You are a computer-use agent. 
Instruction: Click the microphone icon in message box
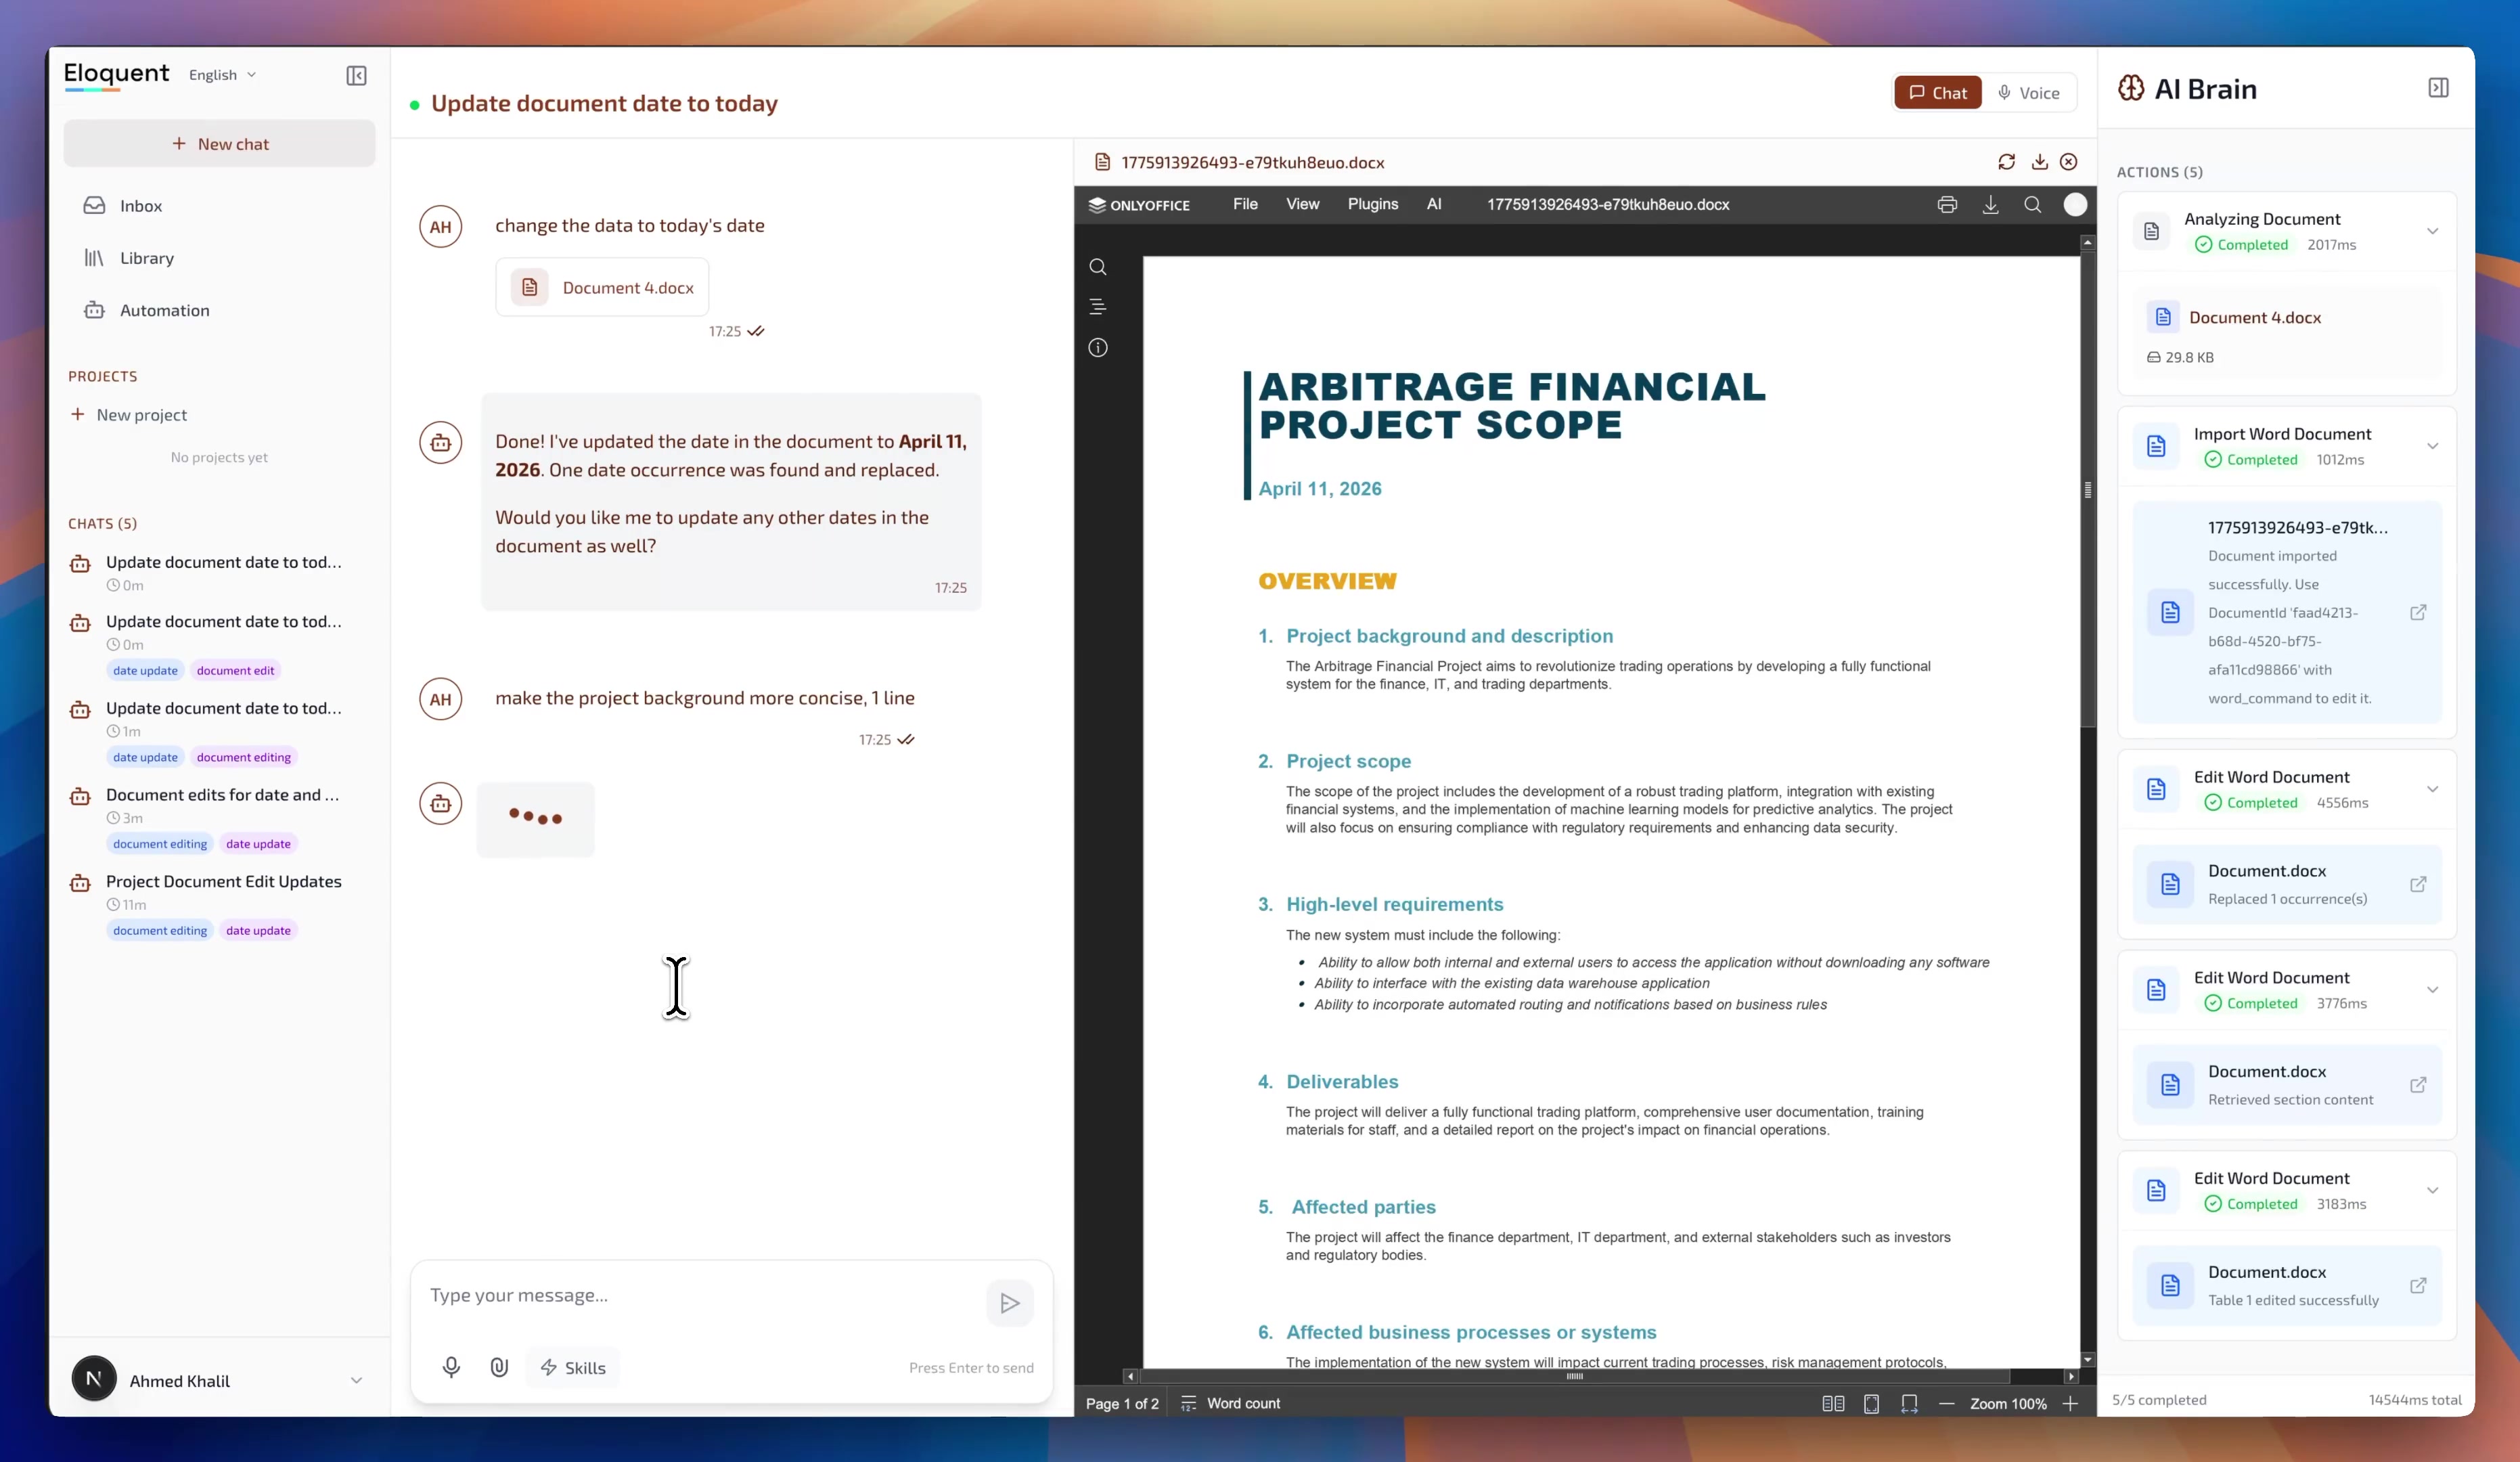(451, 1367)
